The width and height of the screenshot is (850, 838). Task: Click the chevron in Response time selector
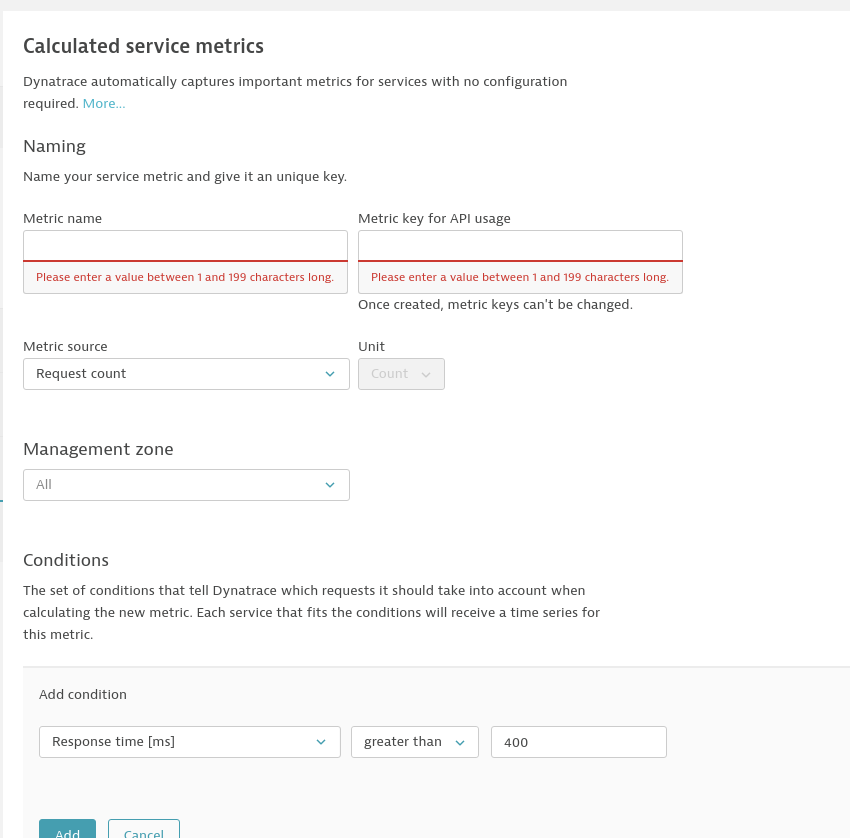point(321,742)
